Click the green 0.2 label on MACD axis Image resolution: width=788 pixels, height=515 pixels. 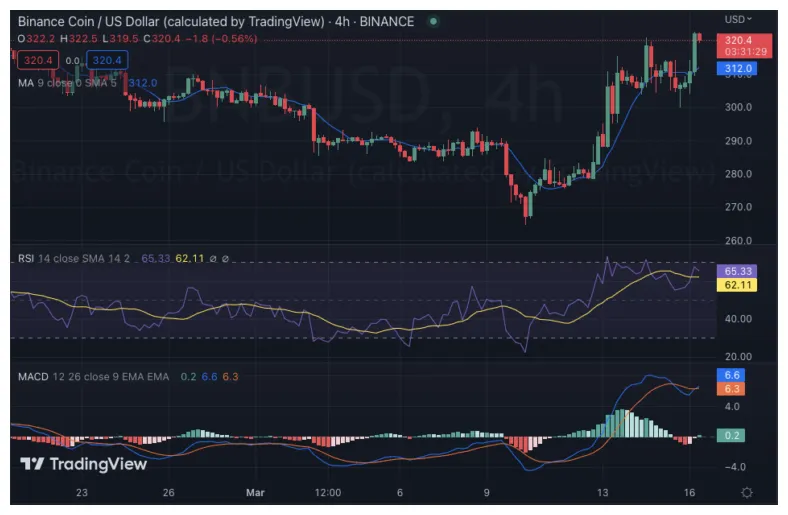tap(731, 435)
